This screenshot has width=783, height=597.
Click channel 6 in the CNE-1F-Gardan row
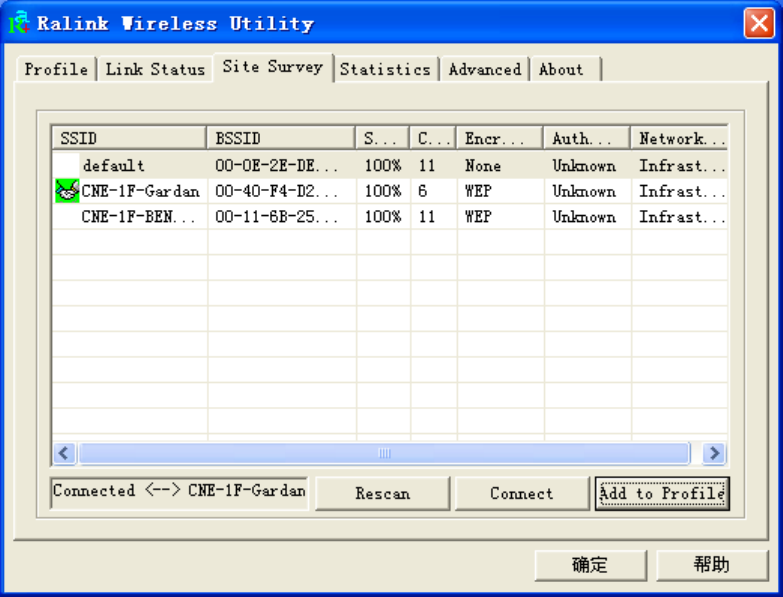click(x=422, y=191)
